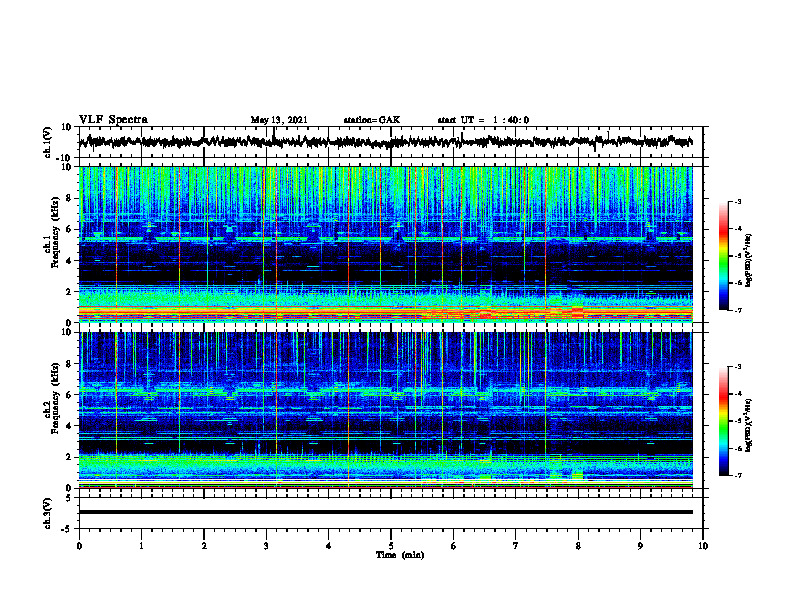The image size is (792, 612).
Task: Click time axis tick label "6"
Action: click(454, 546)
